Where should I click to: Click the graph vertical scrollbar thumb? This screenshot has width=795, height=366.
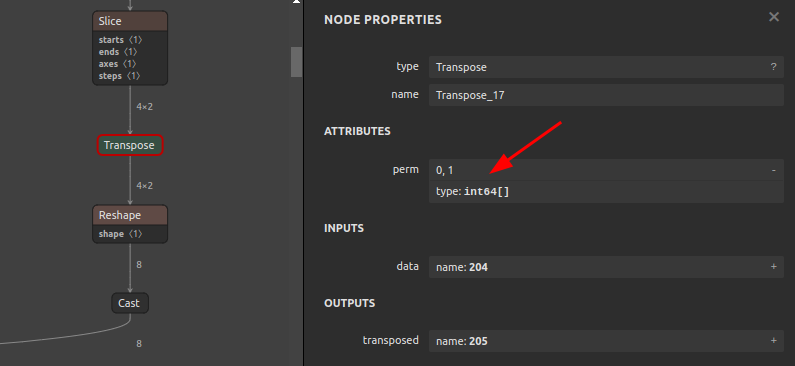tap(296, 62)
